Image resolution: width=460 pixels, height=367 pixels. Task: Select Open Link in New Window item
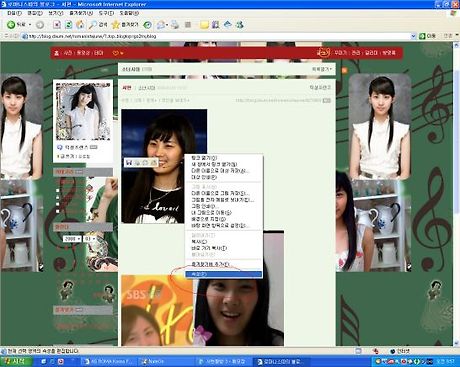(223, 164)
